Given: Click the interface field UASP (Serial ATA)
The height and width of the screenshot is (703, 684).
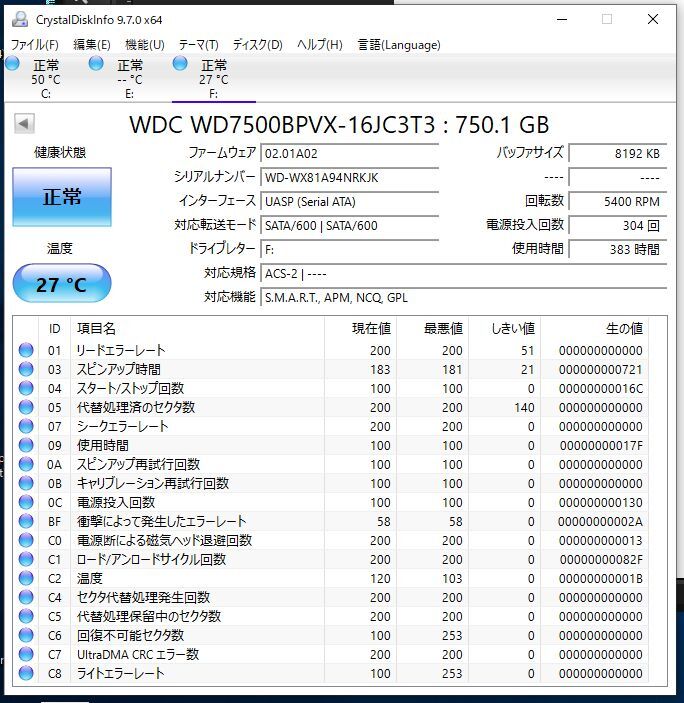Looking at the screenshot, I should click(x=349, y=201).
